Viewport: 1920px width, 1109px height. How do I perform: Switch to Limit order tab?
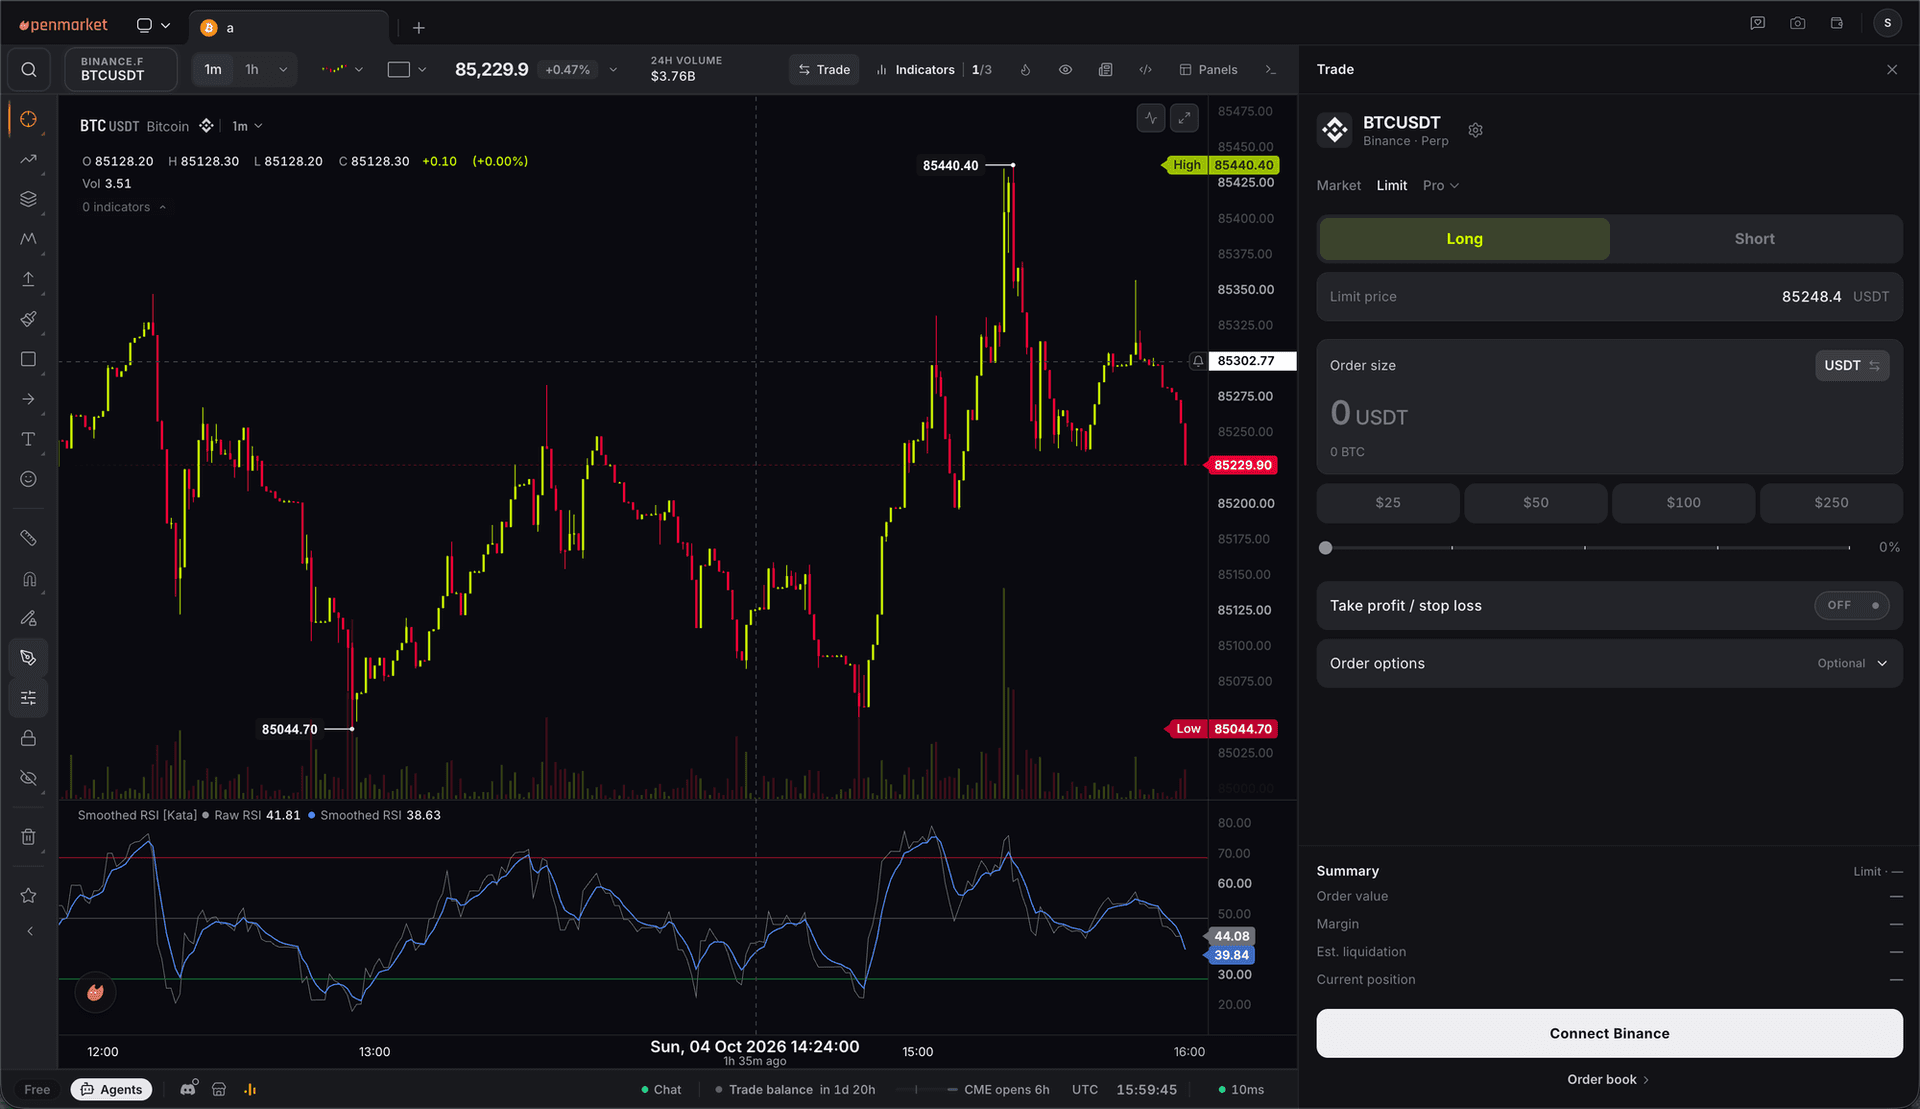(x=1391, y=185)
